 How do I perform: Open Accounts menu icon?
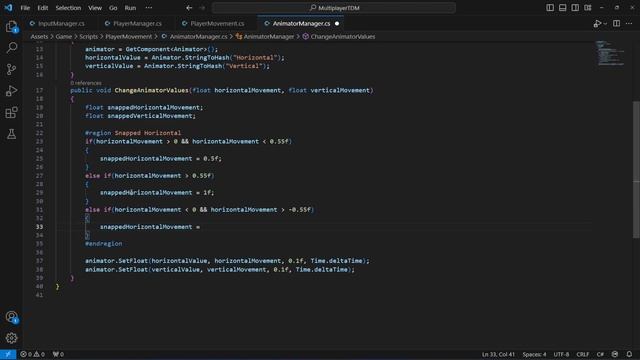11,317
